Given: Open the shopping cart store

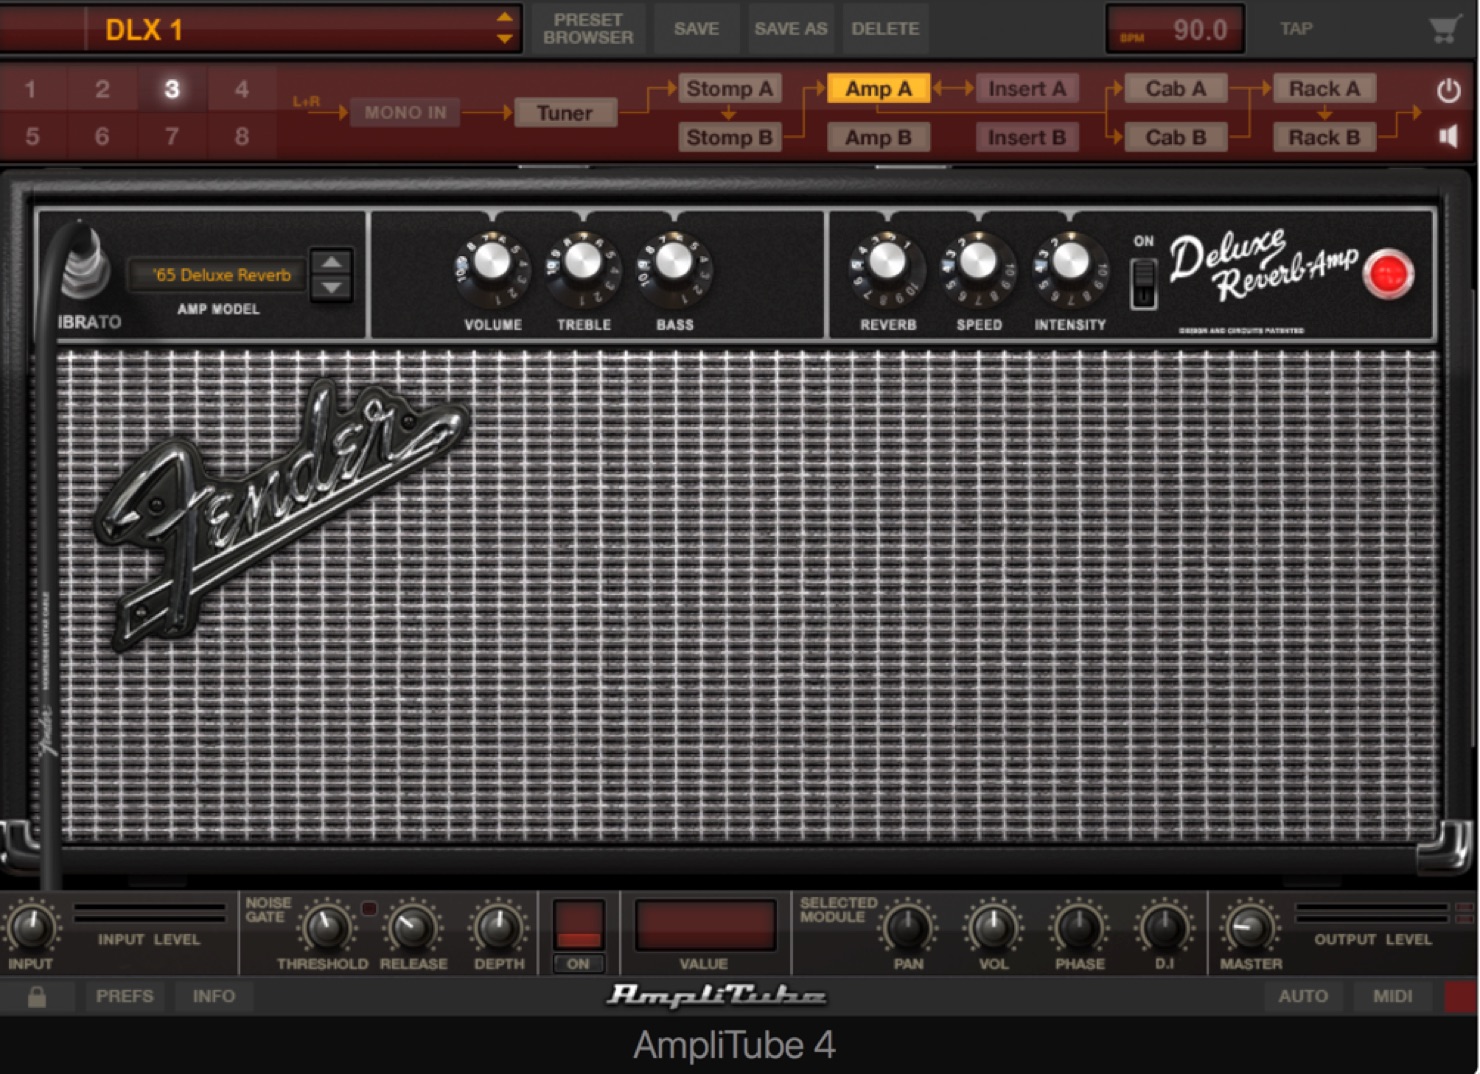Looking at the screenshot, I should pyautogui.click(x=1444, y=29).
